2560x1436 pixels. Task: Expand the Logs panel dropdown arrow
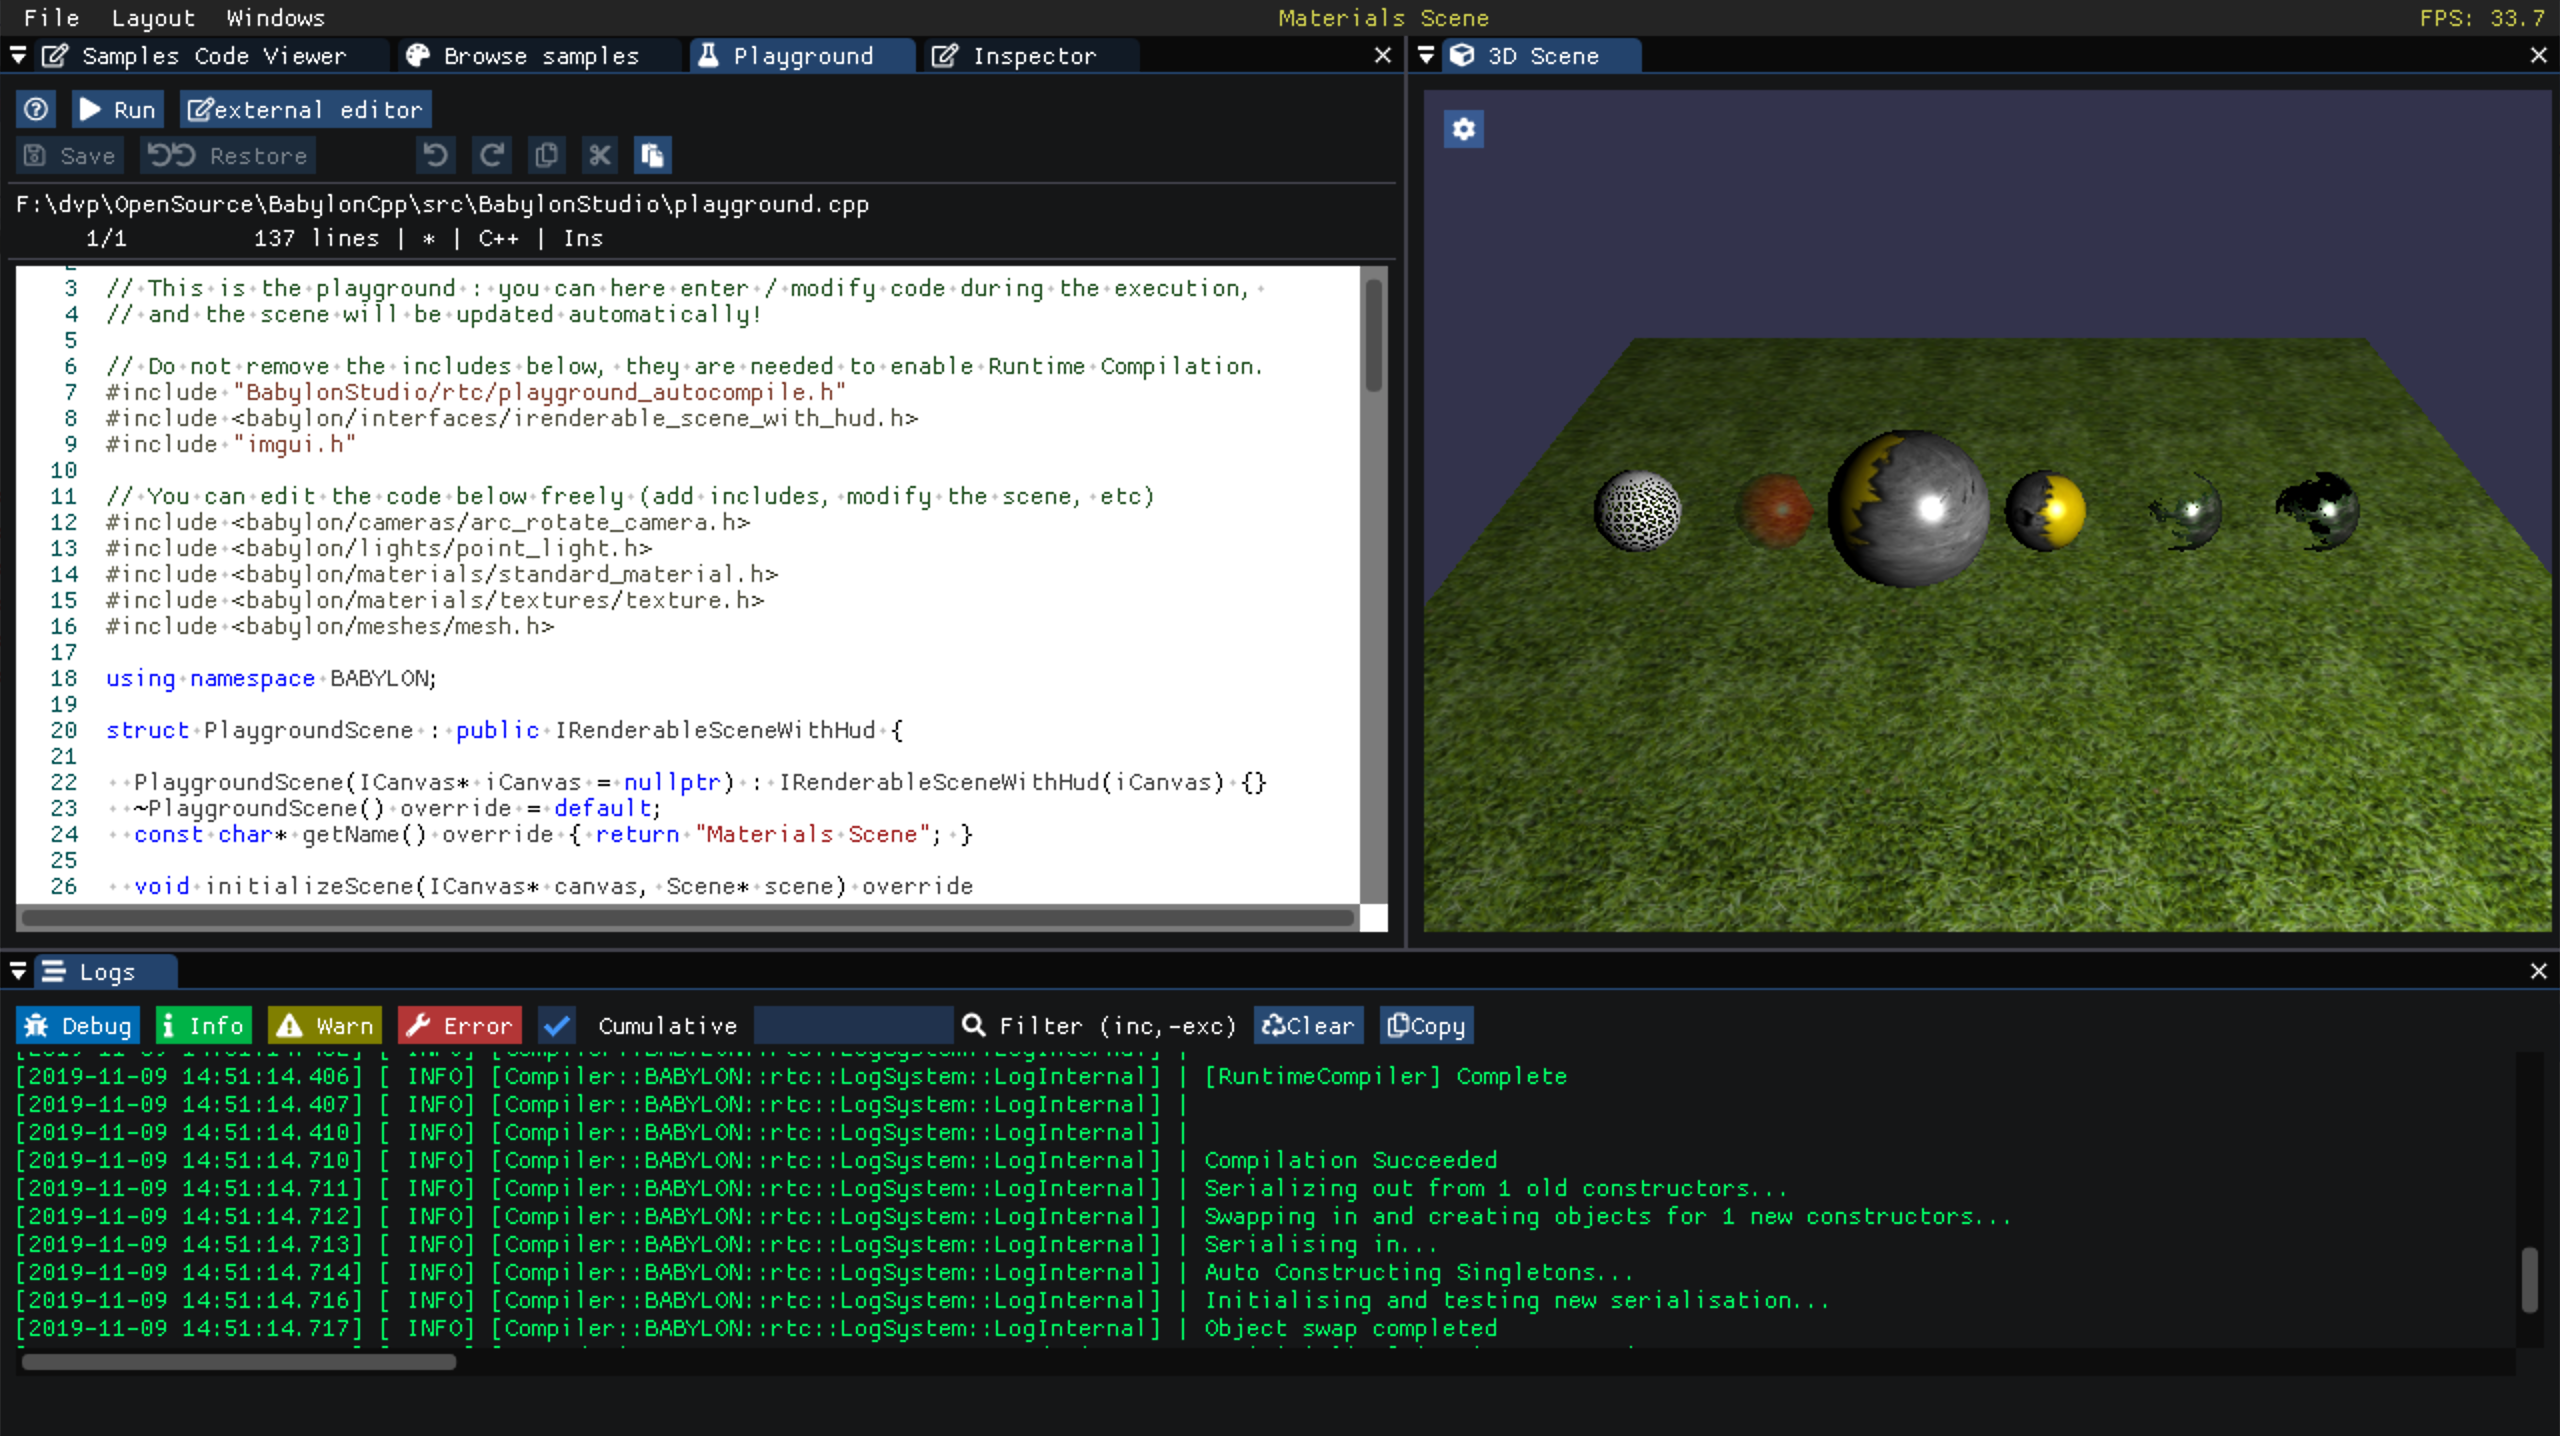(x=18, y=971)
